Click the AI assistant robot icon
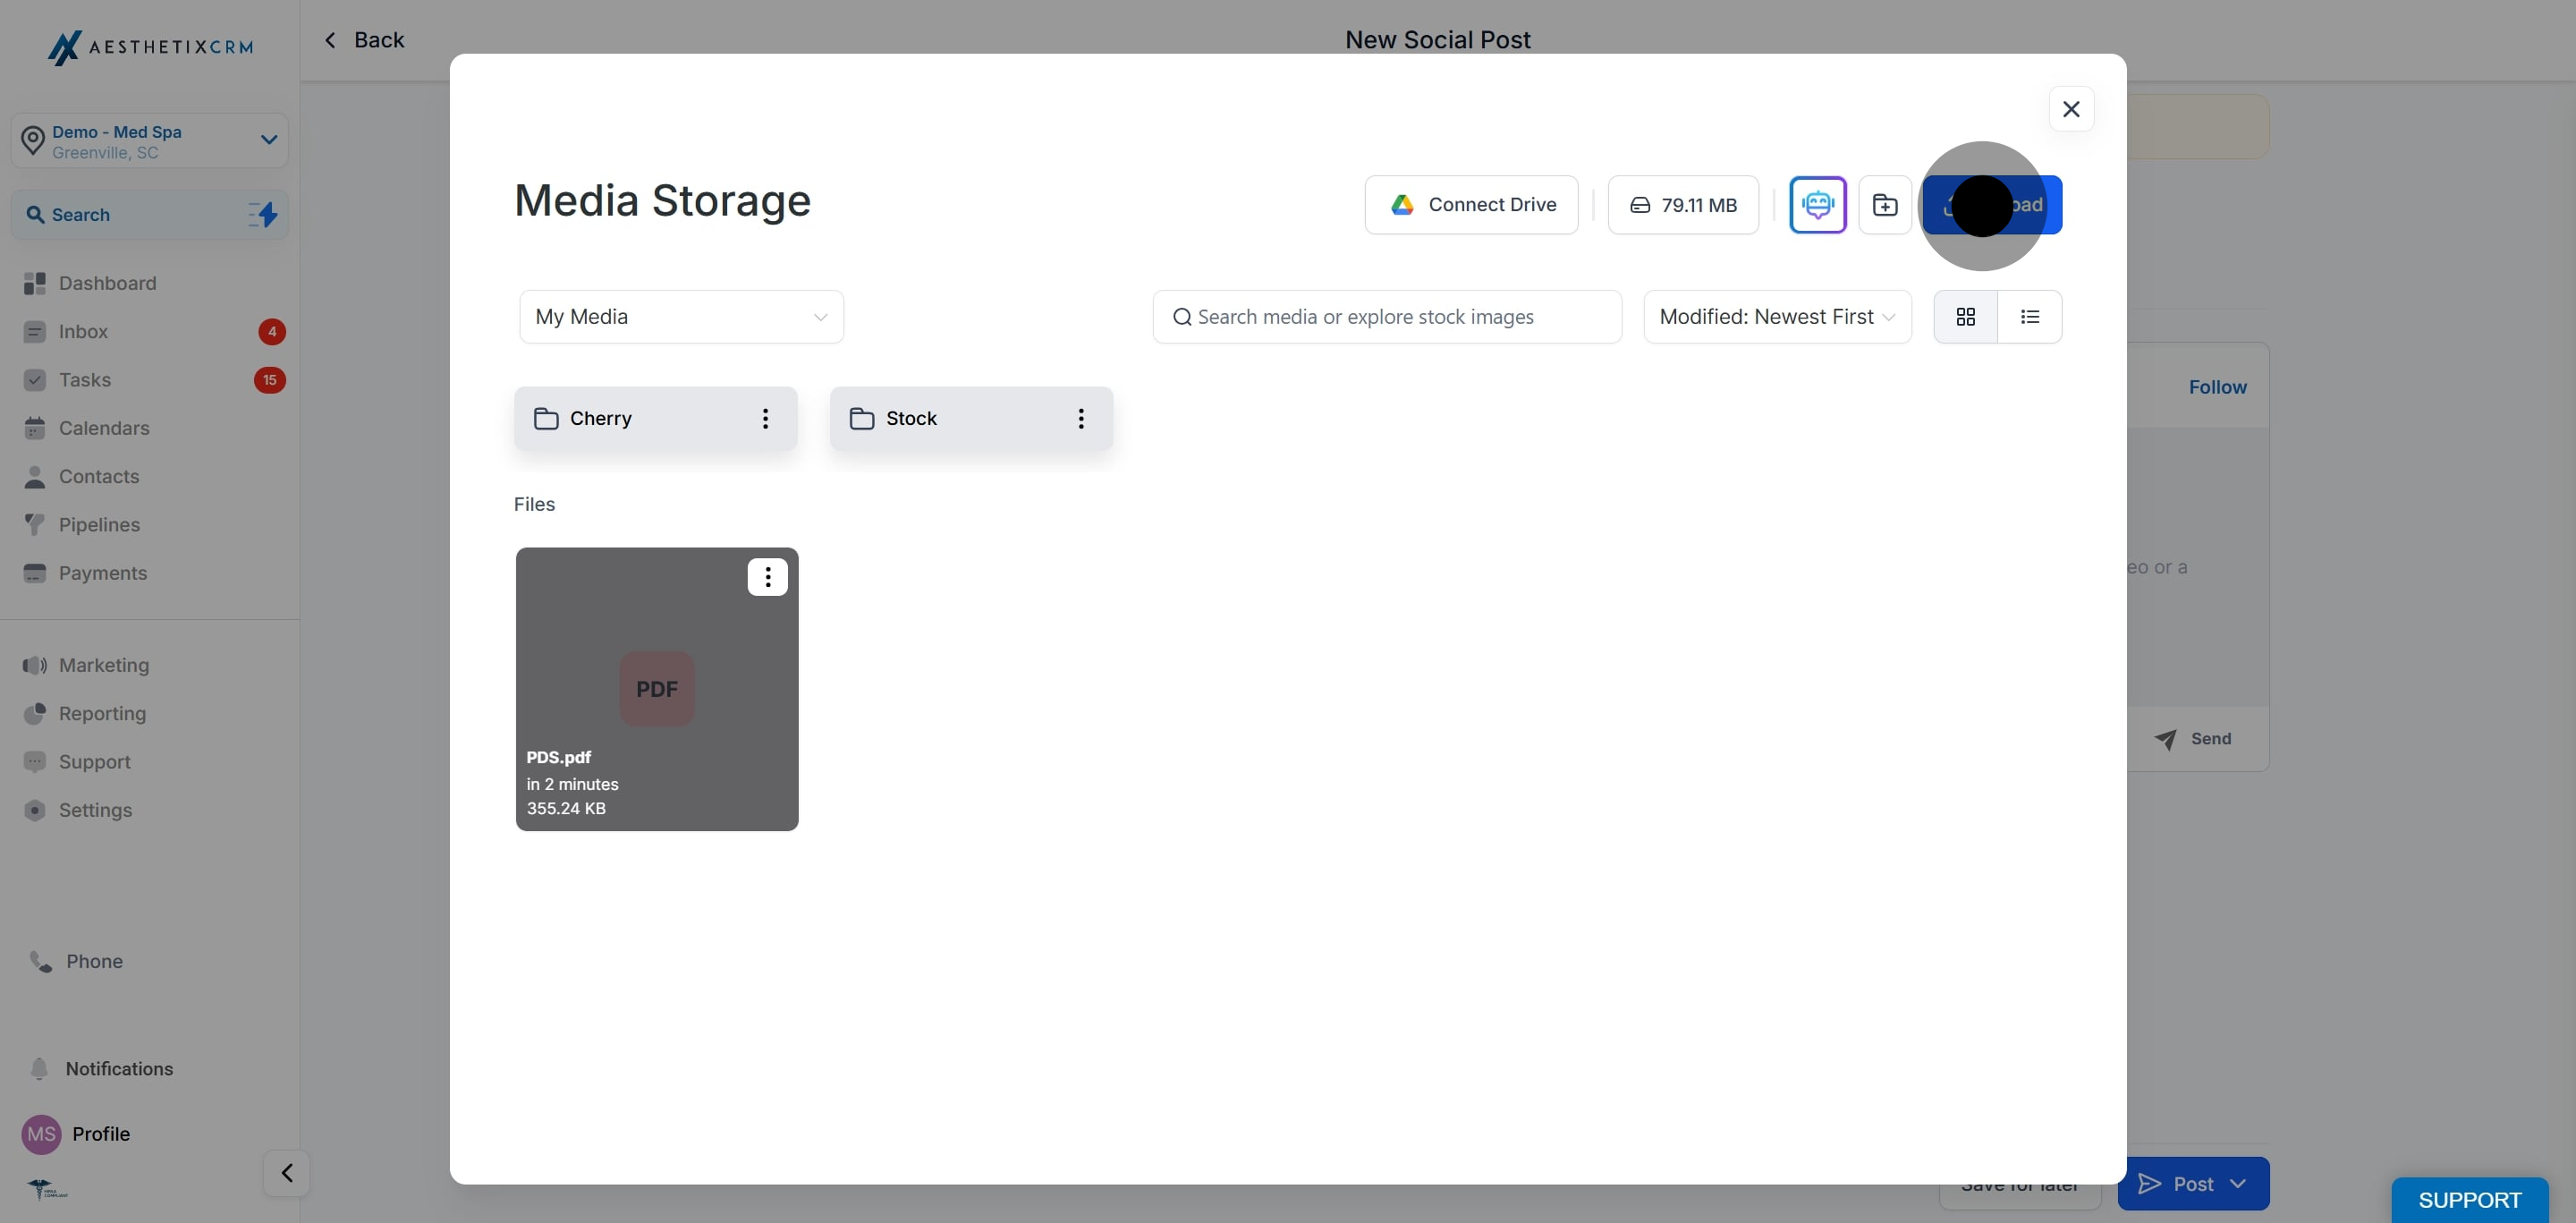 click(1817, 205)
